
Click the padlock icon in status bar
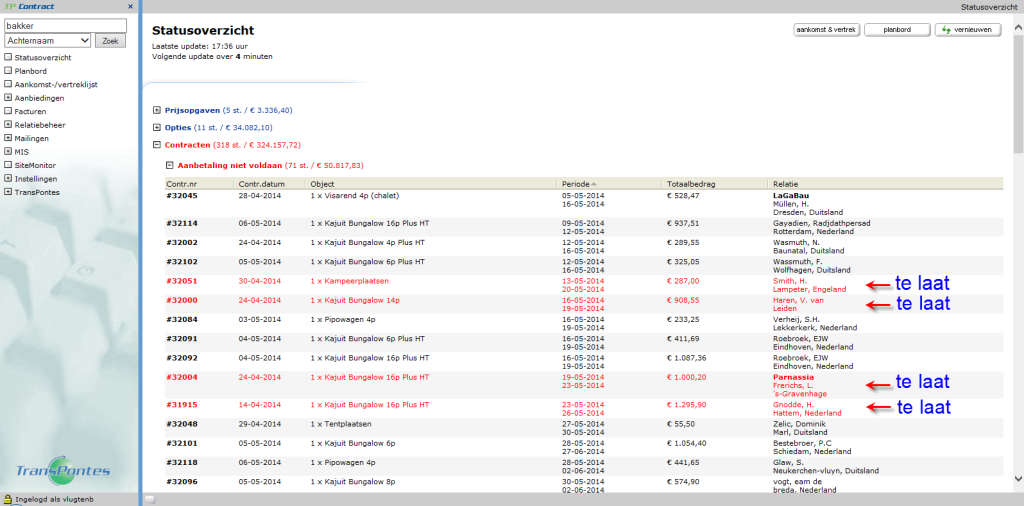[7, 498]
